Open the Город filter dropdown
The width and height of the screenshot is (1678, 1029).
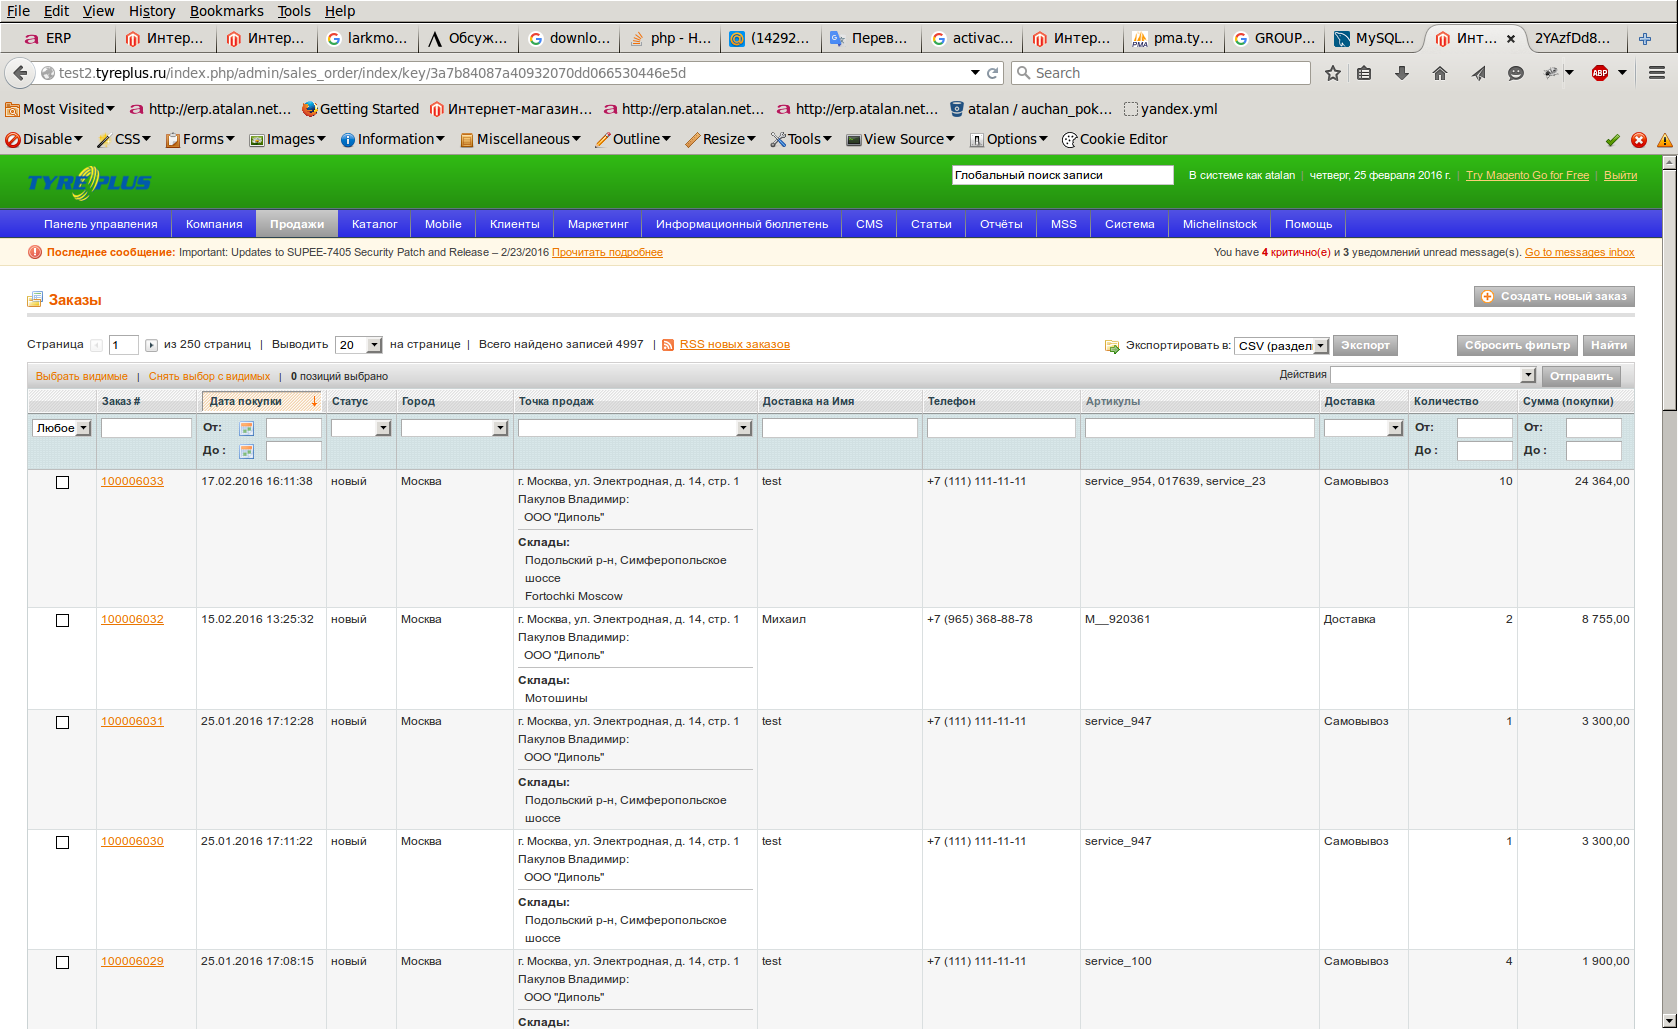455,428
